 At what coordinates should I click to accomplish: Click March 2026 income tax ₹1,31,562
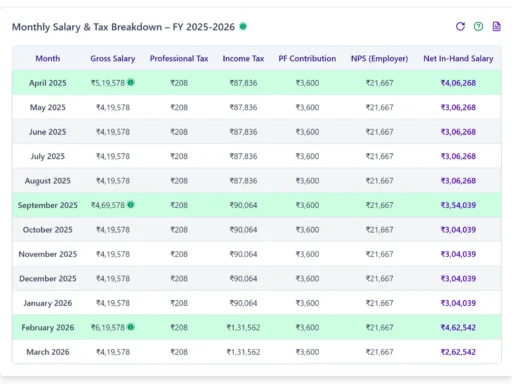[243, 352]
